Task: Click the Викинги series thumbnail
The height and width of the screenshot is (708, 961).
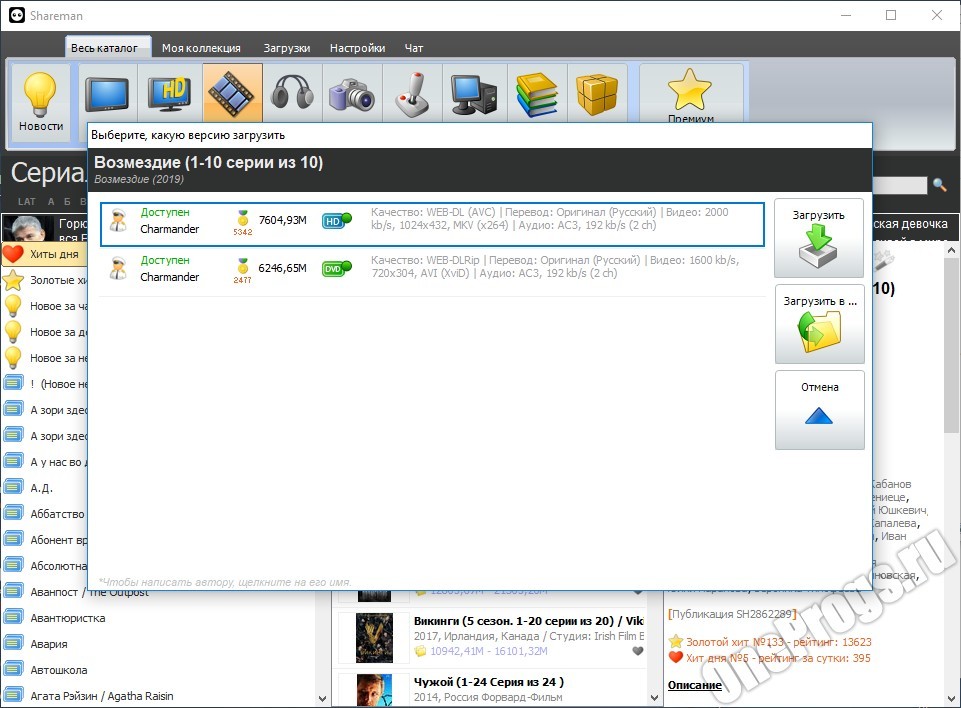Action: 374,638
